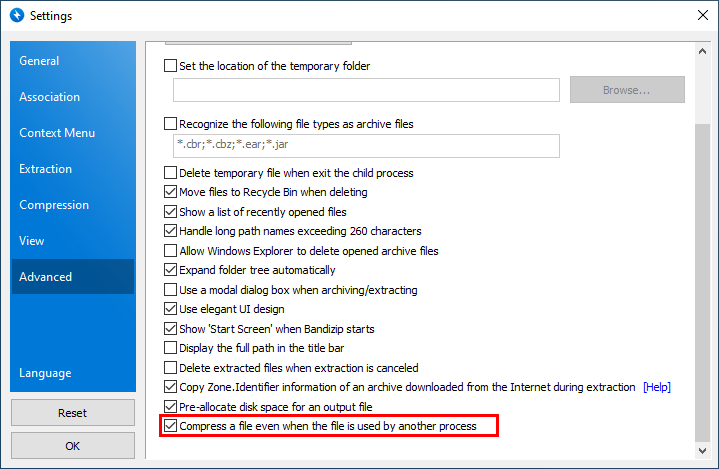Disable 'Use elegant UI design' option

click(x=170, y=309)
